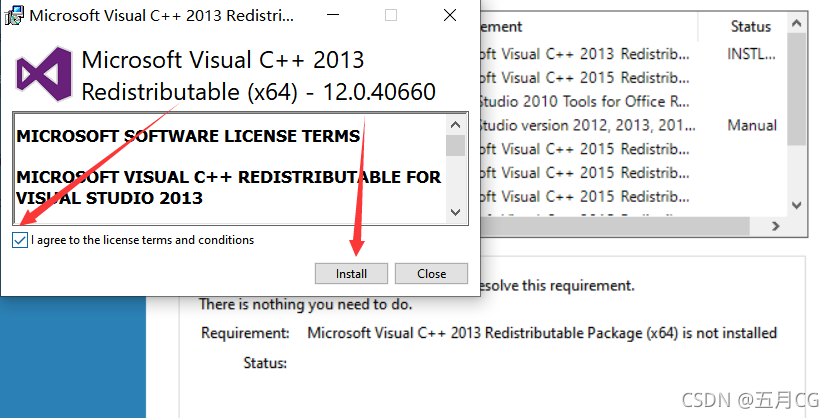Click the 'Status:' label in background window
This screenshot has width=834, height=418.
click(x=265, y=363)
